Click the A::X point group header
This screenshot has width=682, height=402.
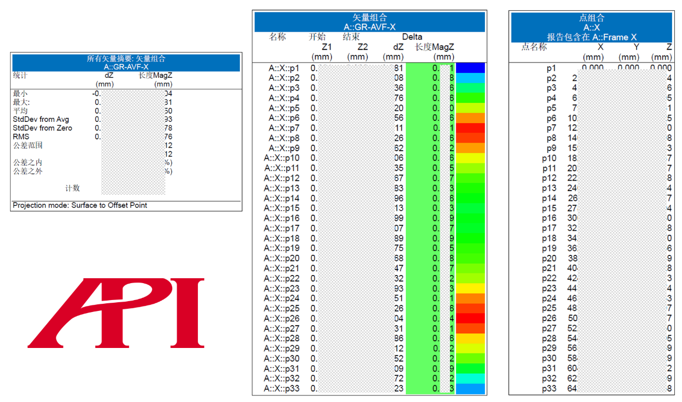[x=592, y=27]
